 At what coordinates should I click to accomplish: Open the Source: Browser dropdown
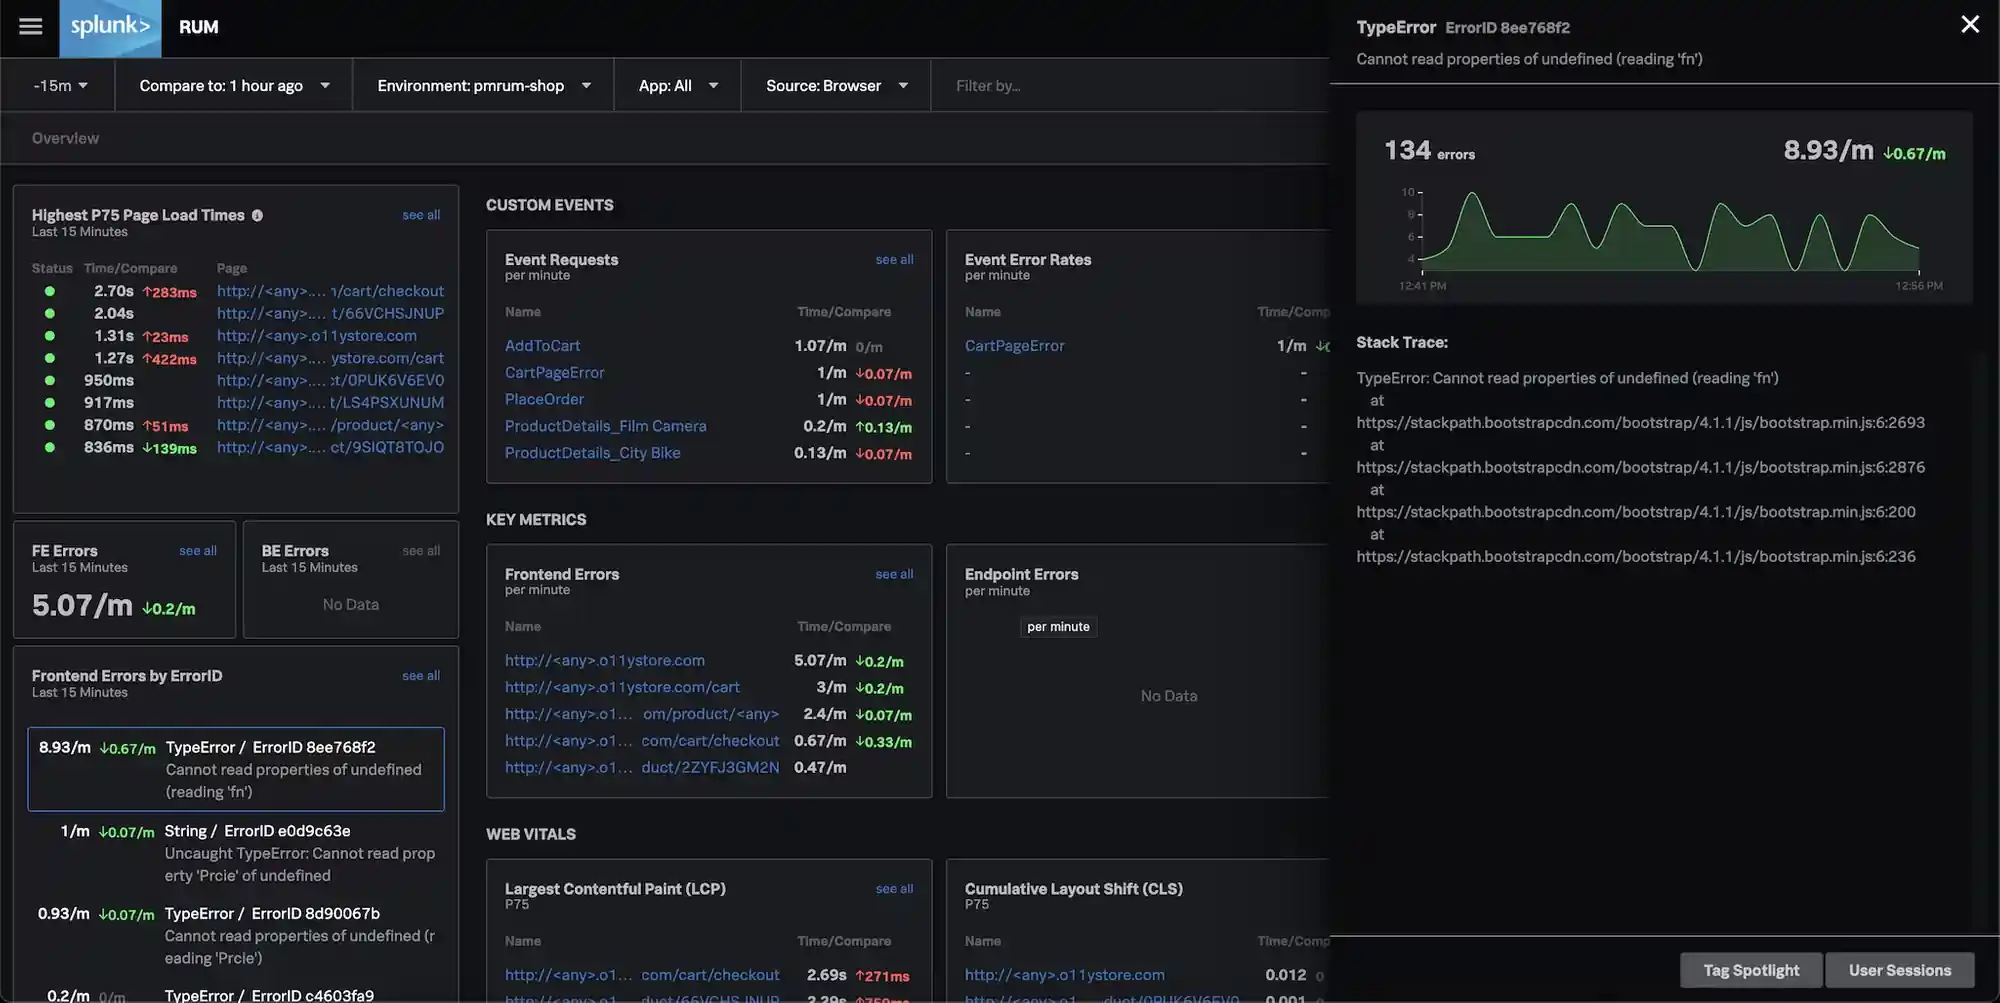point(836,86)
